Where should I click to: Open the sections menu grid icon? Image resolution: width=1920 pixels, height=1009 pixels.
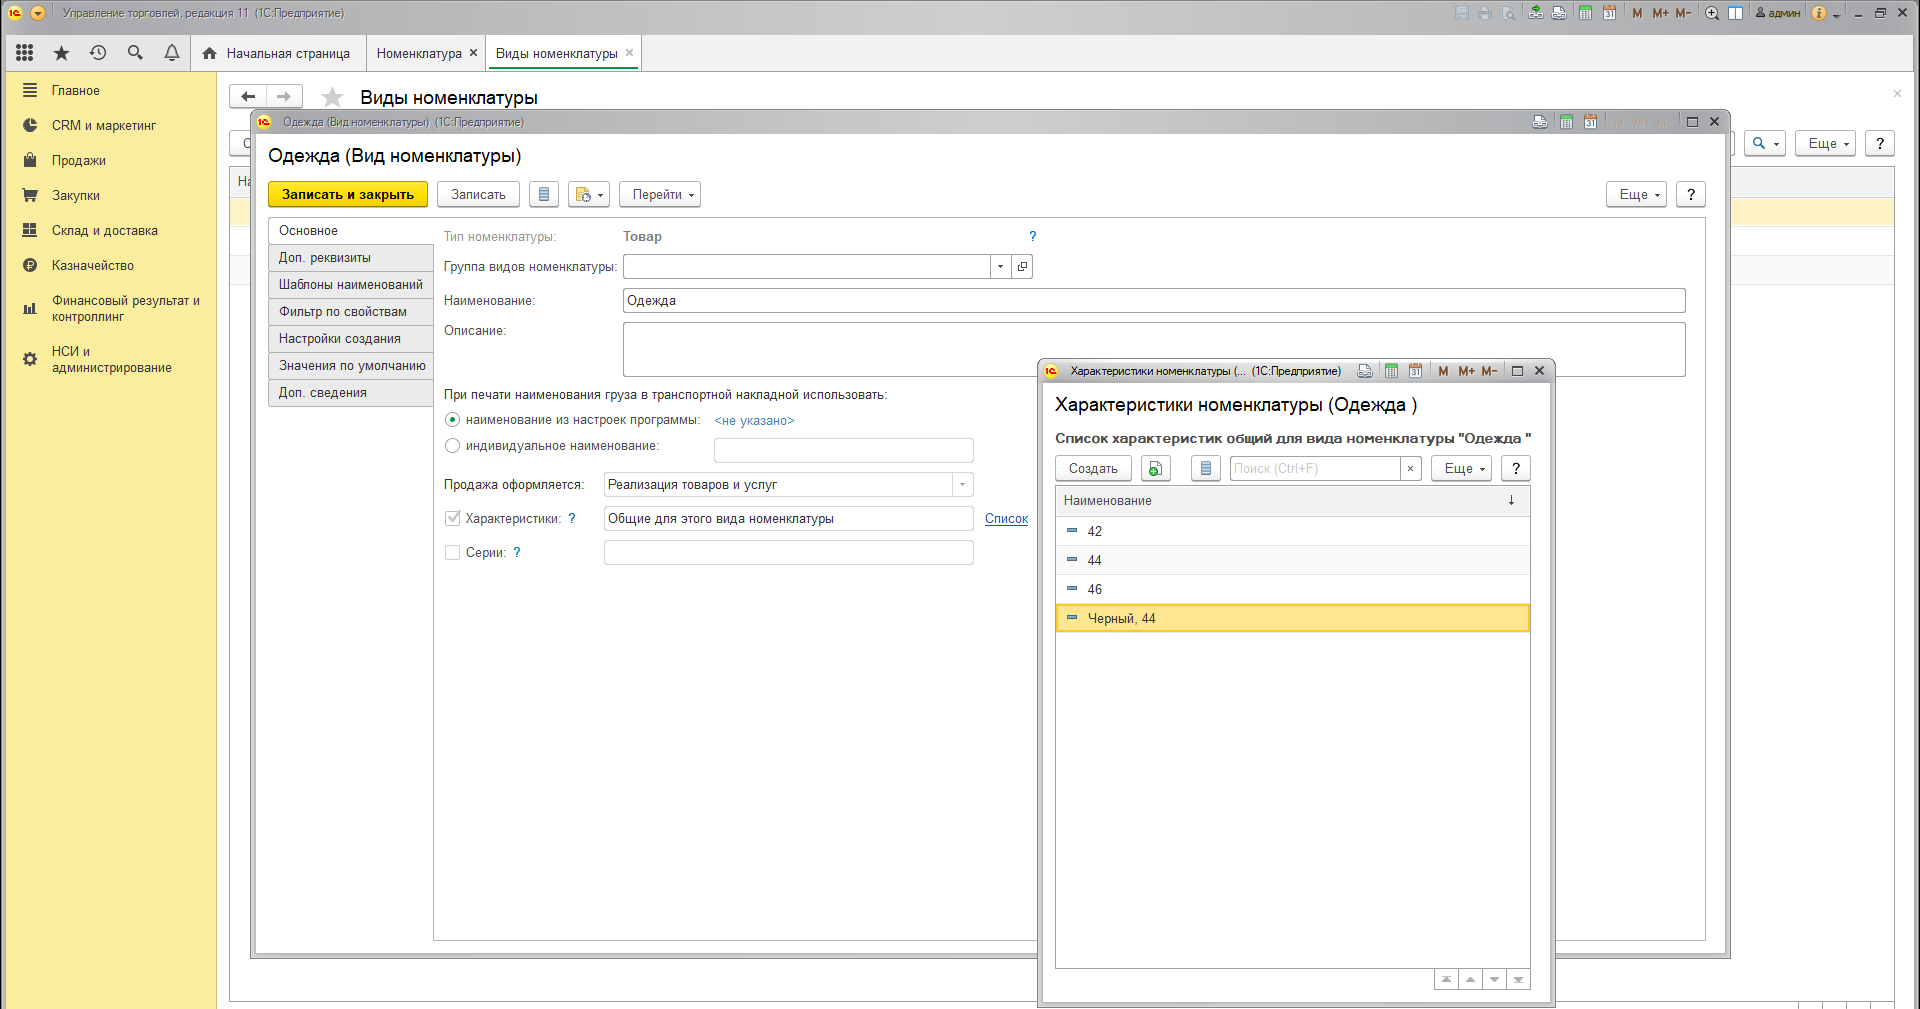[25, 53]
